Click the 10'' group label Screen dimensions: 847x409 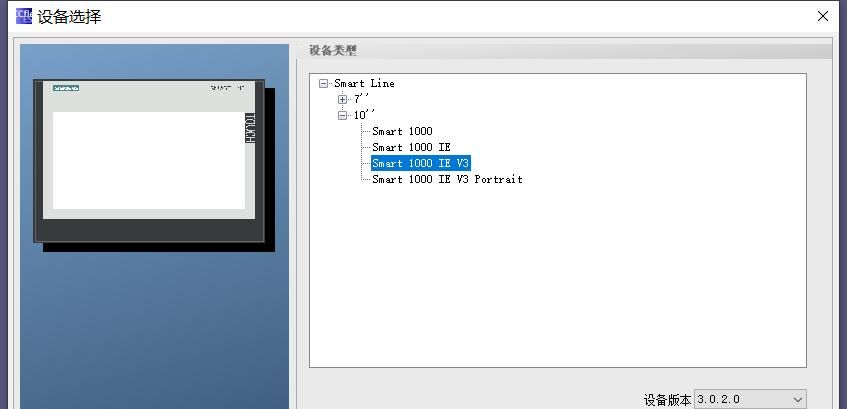[x=364, y=115]
